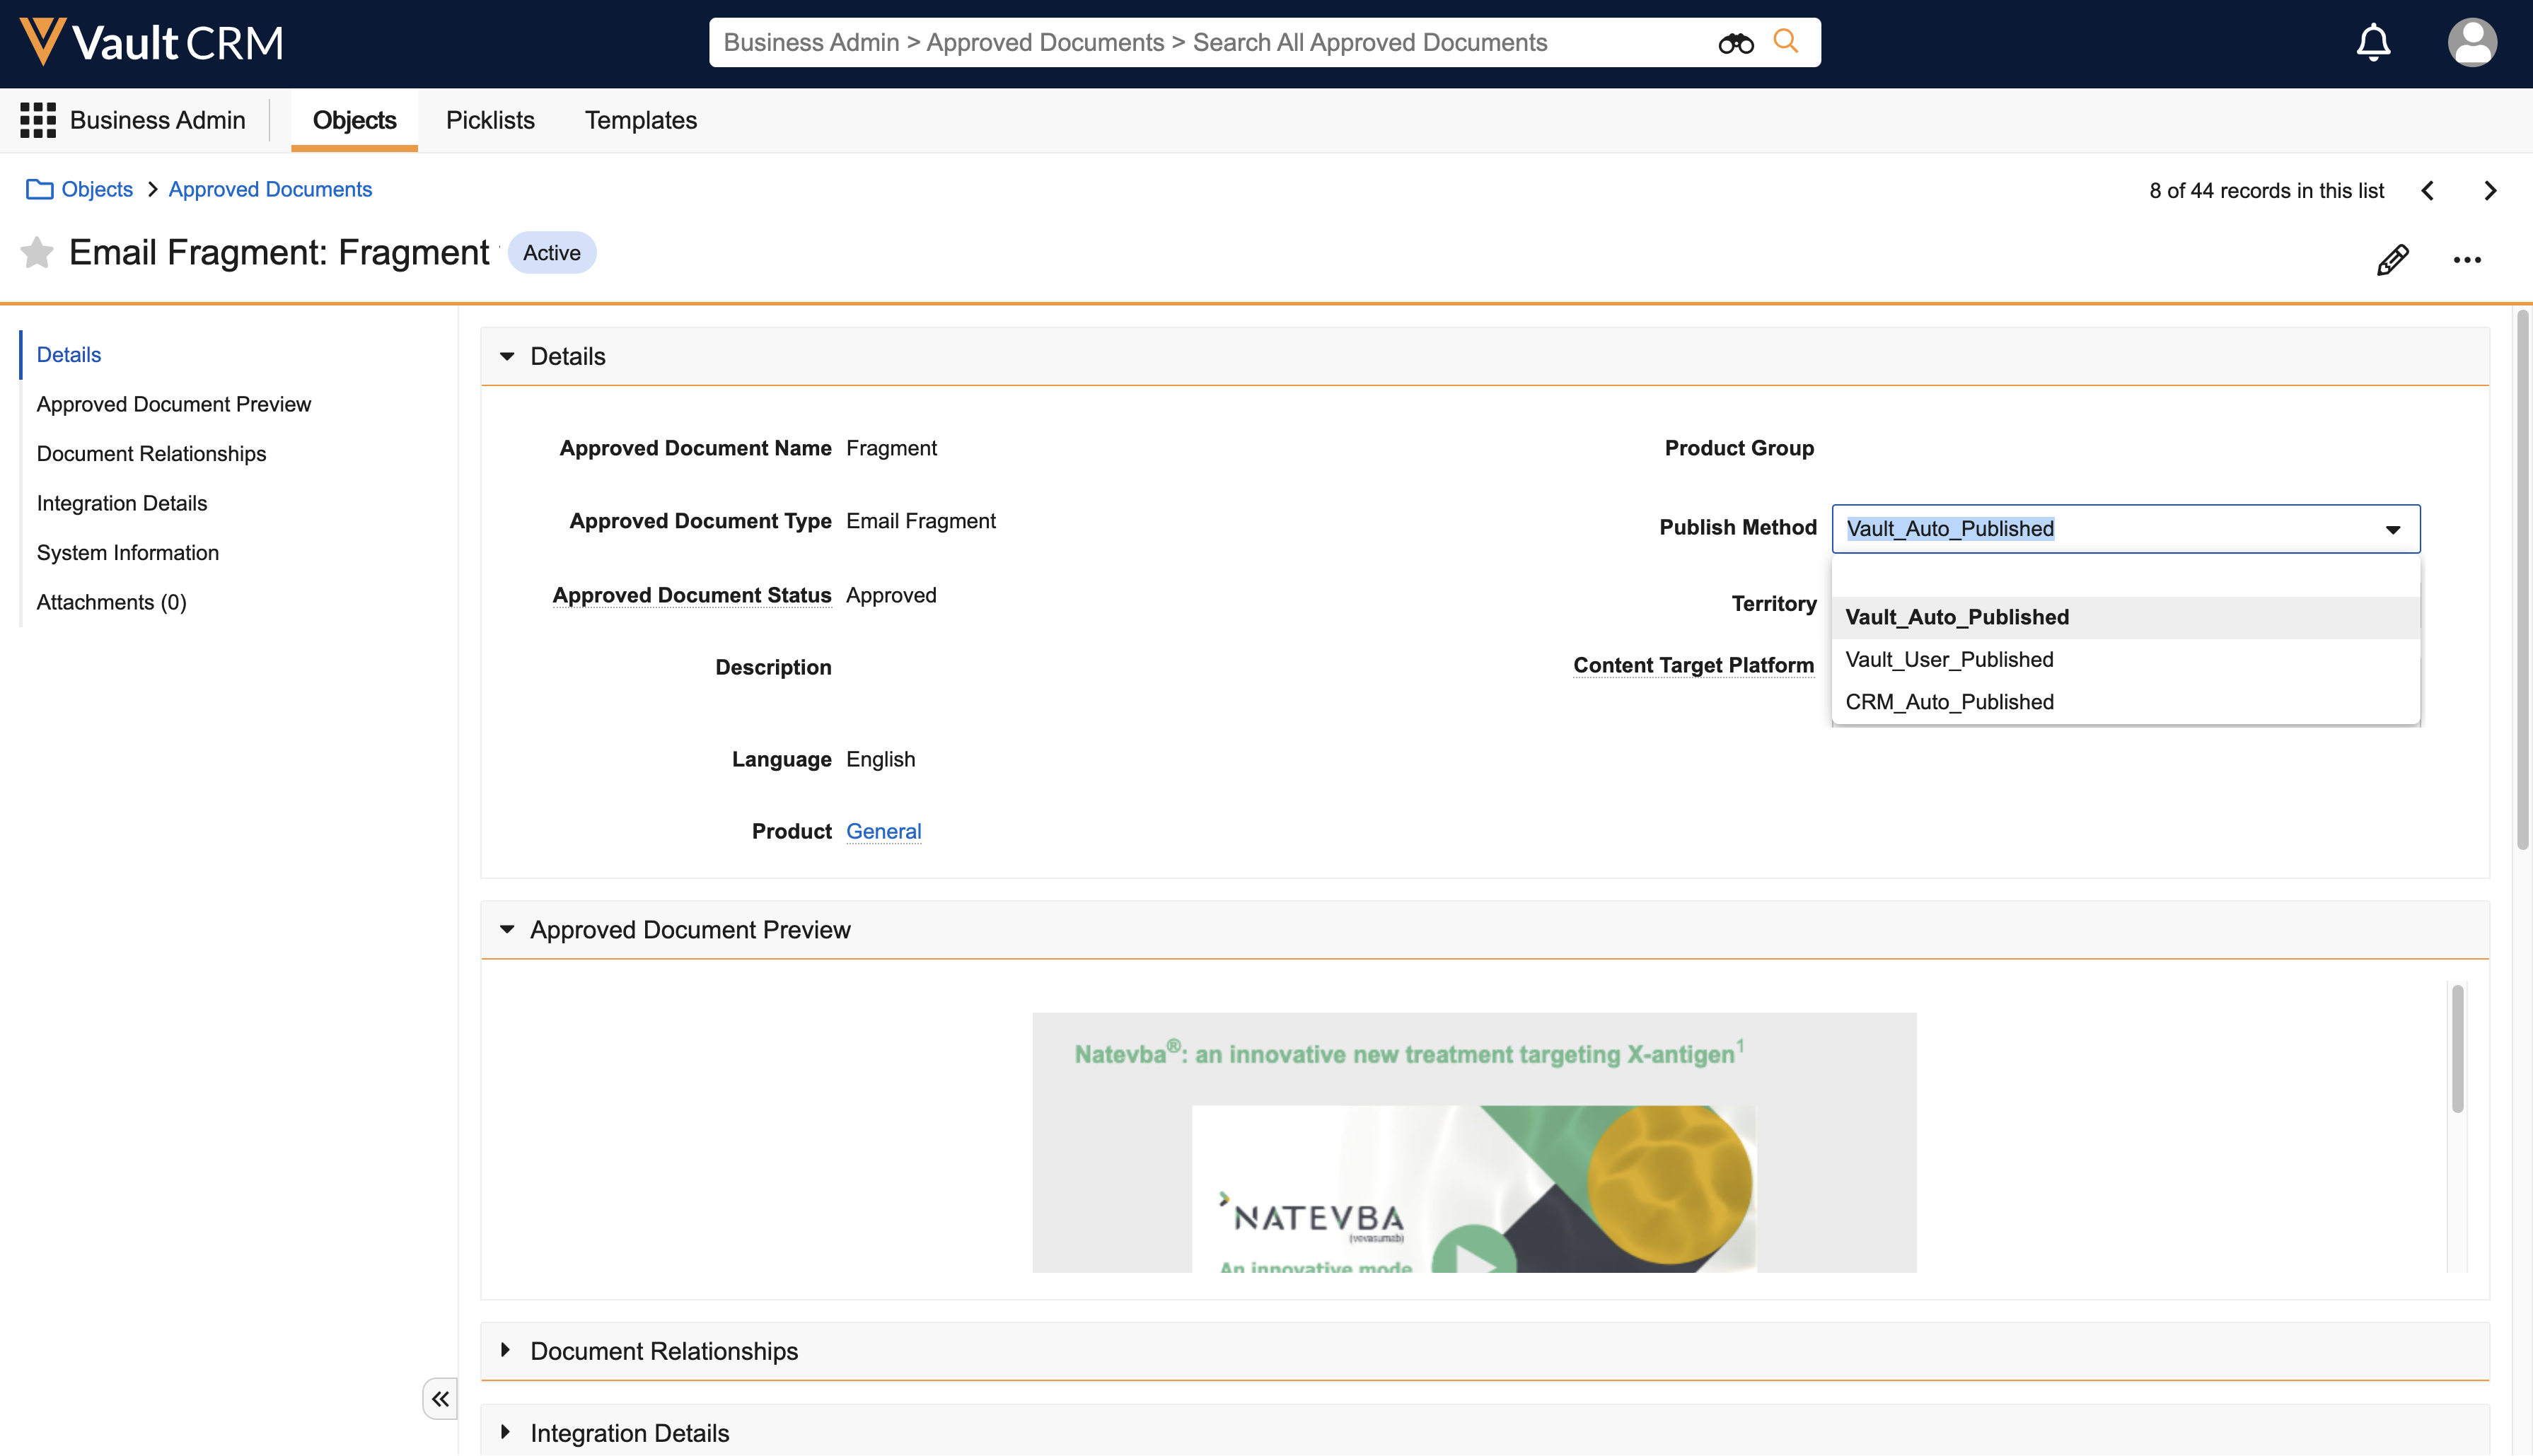The width and height of the screenshot is (2533, 1456).
Task: Collapse the Details section
Action: tap(507, 357)
